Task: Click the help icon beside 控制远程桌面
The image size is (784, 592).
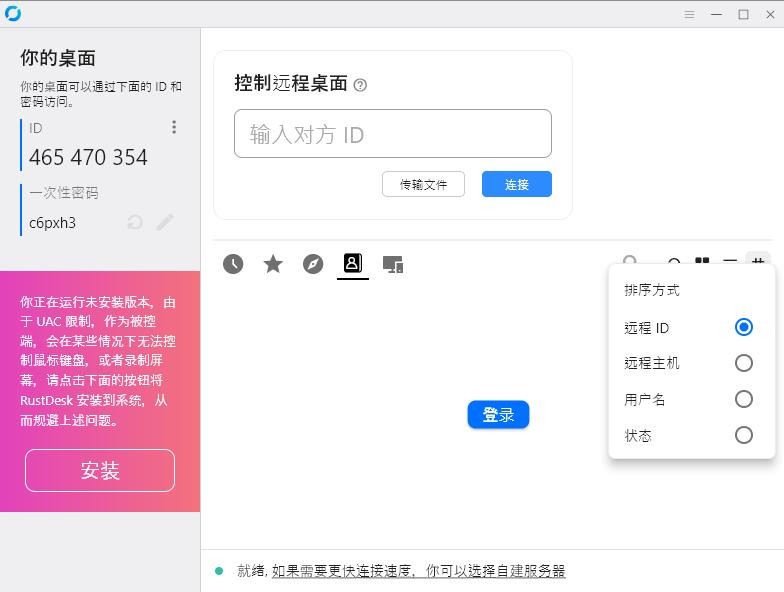Action: (360, 85)
